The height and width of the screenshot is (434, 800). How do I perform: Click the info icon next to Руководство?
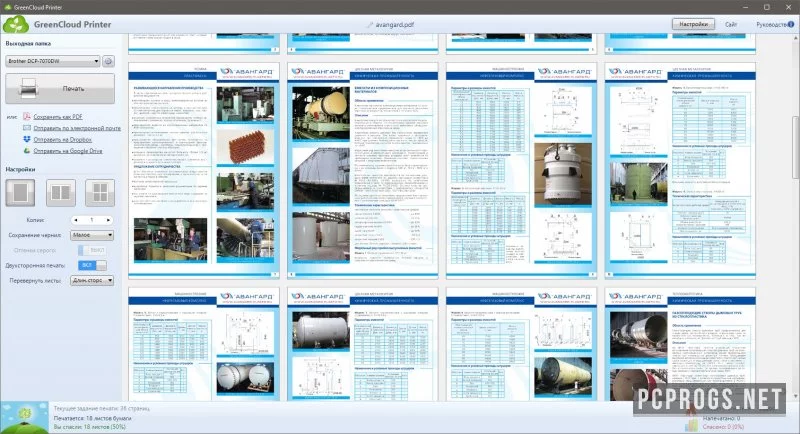tap(791, 24)
